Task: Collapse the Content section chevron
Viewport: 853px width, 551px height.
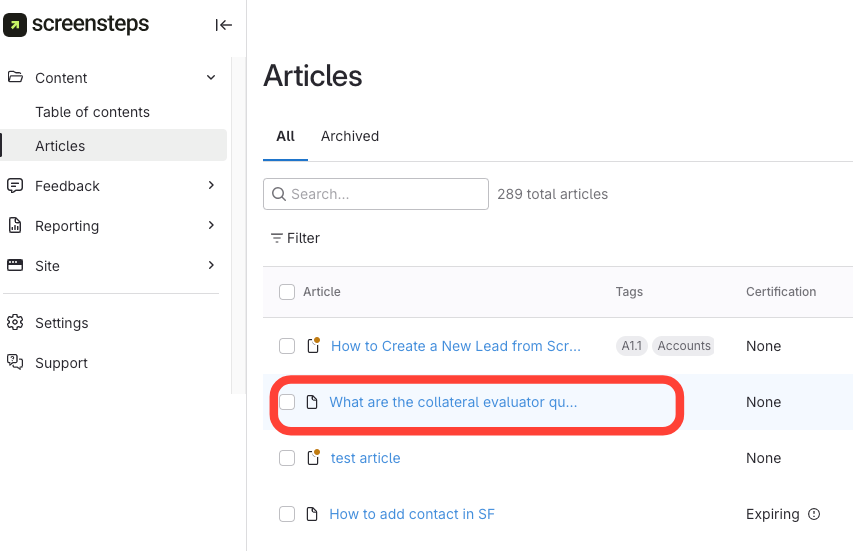Action: 211,77
